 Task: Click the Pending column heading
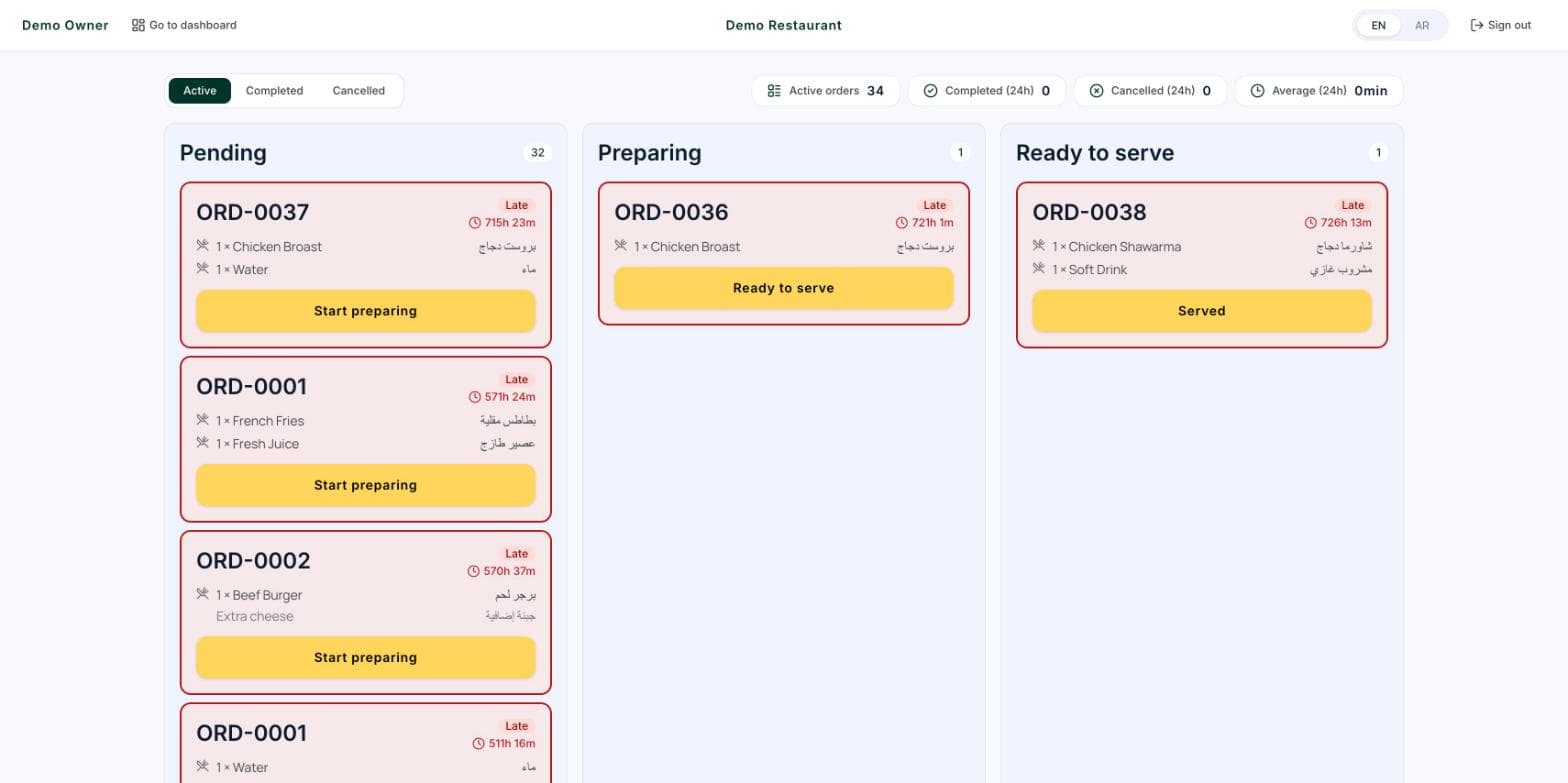tap(223, 153)
